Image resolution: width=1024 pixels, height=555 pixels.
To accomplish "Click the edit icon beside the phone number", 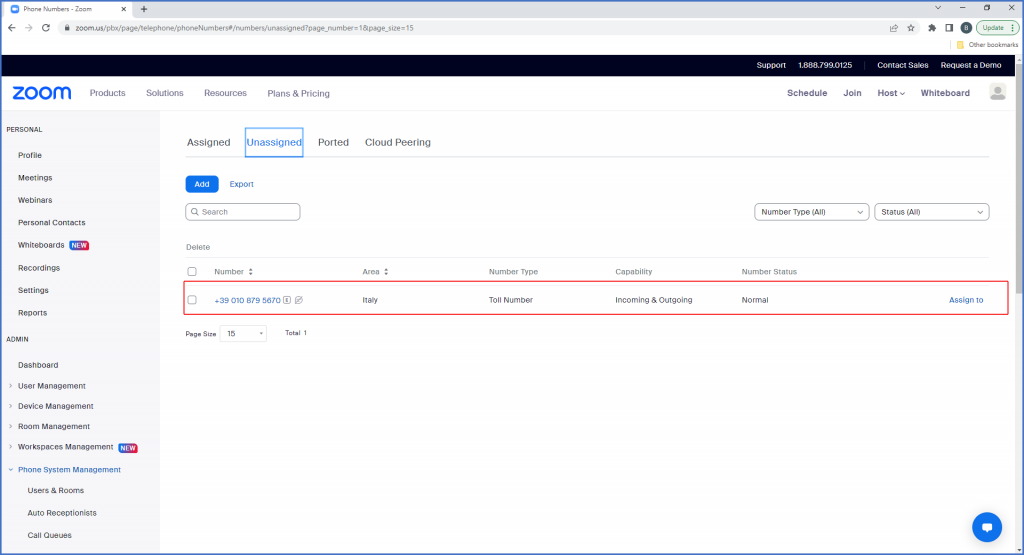I will click(x=299, y=300).
